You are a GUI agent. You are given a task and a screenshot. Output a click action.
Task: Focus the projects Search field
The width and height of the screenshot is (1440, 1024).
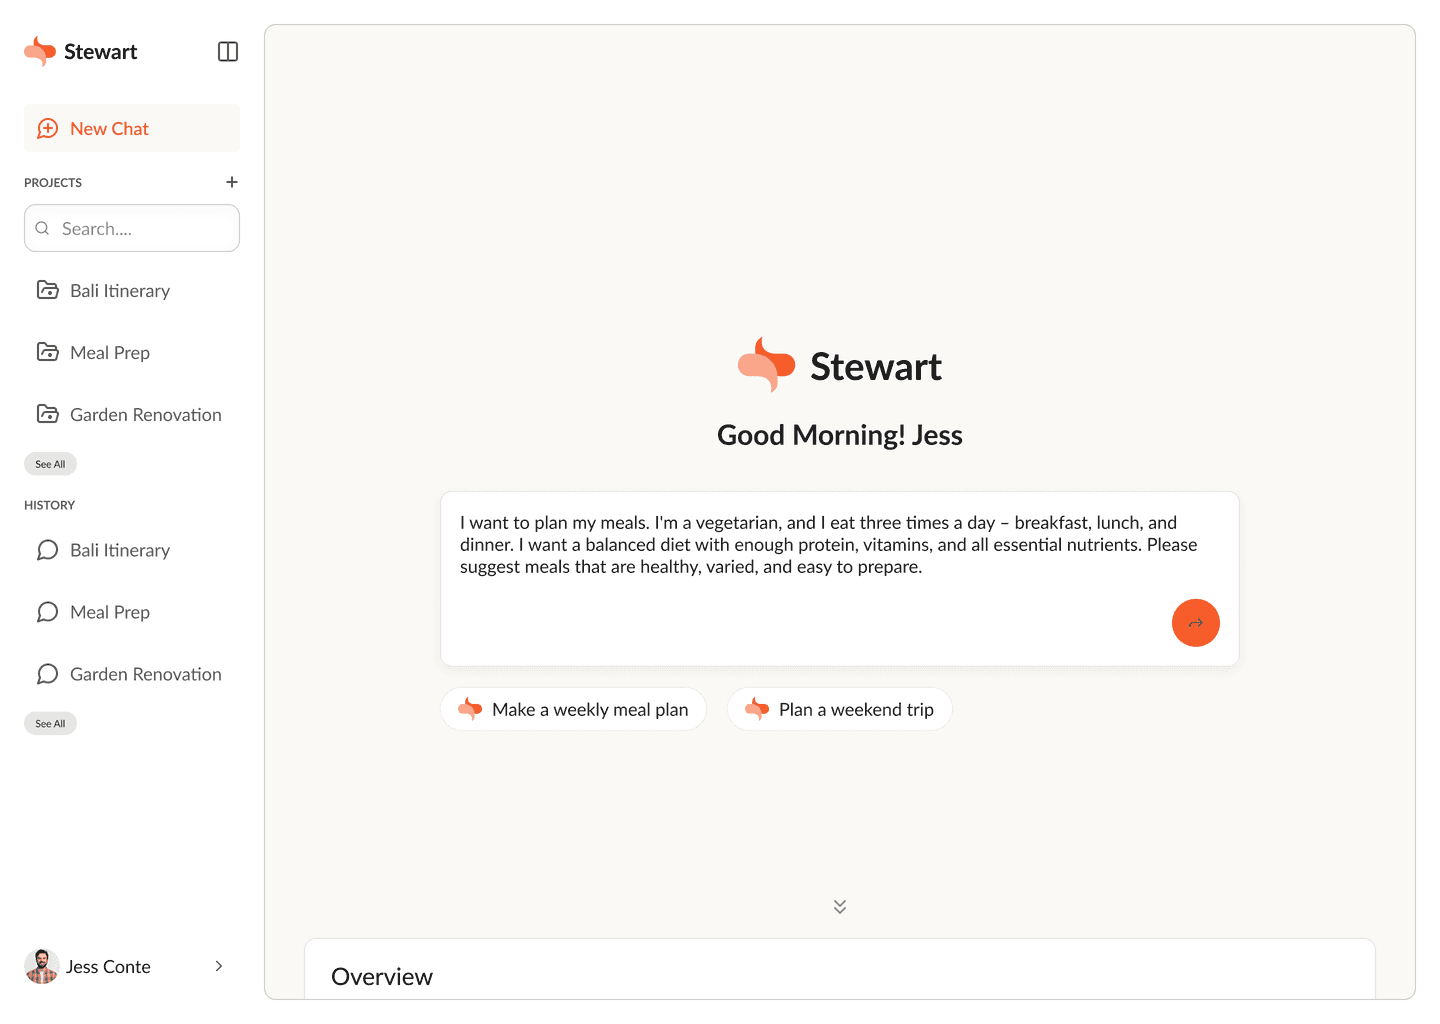pyautogui.click(x=132, y=228)
